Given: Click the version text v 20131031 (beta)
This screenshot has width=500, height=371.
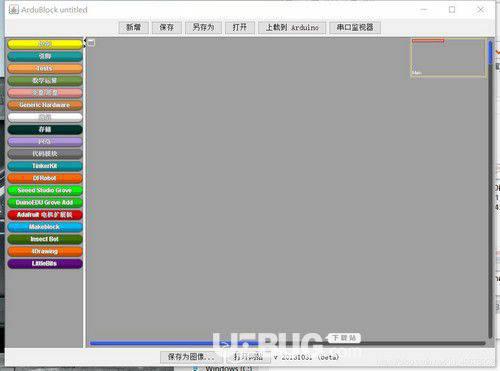Looking at the screenshot, I should pyautogui.click(x=306, y=357).
